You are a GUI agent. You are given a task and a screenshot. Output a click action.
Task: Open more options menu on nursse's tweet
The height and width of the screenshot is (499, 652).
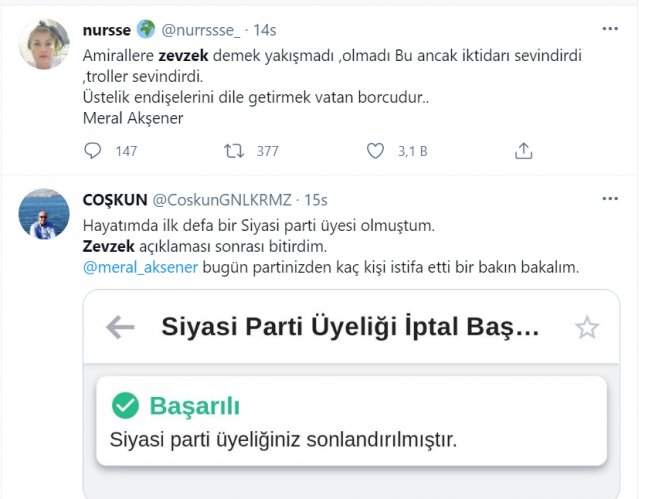[610, 29]
